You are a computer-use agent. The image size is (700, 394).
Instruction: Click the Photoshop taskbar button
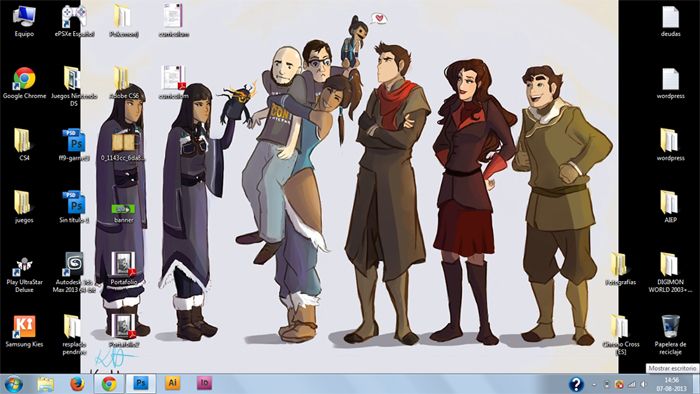pyautogui.click(x=141, y=383)
